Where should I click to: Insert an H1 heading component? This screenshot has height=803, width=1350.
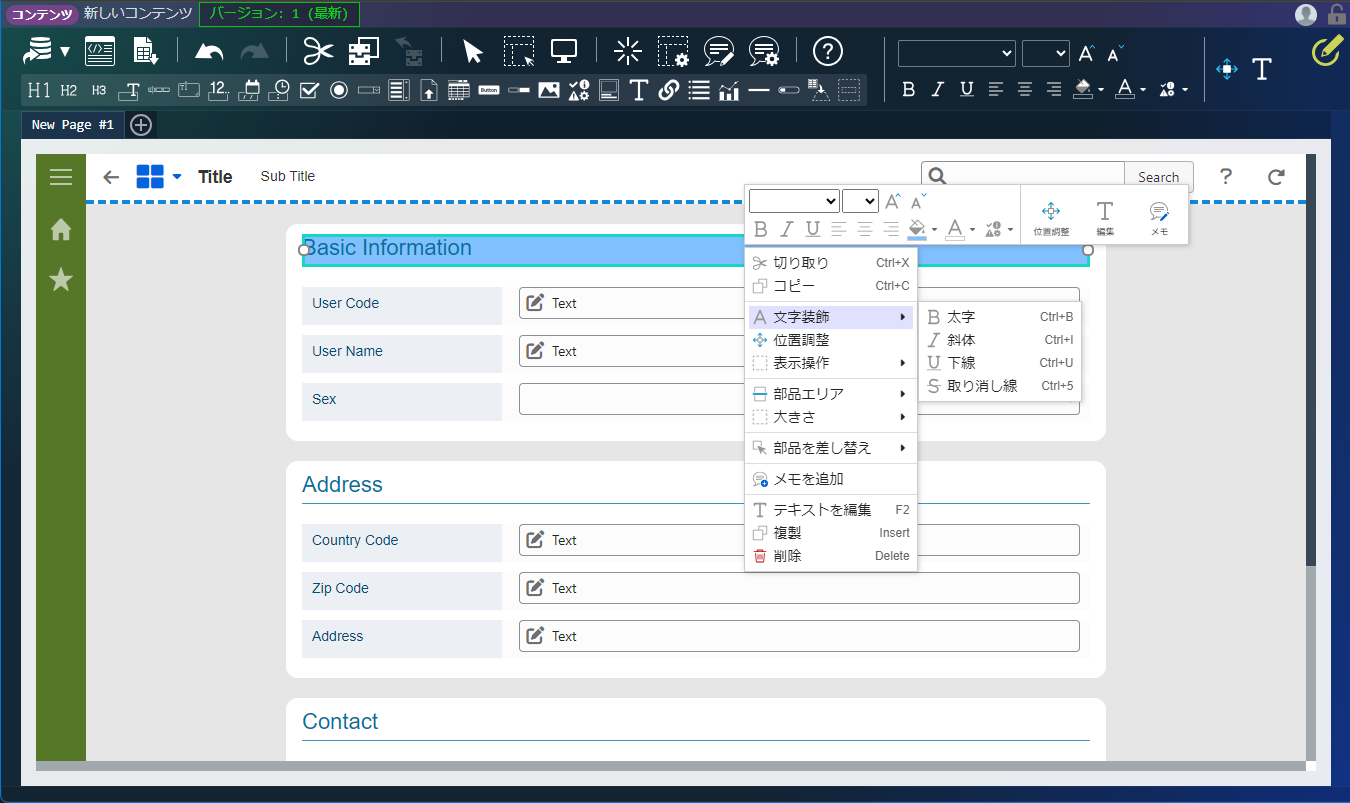[x=39, y=90]
